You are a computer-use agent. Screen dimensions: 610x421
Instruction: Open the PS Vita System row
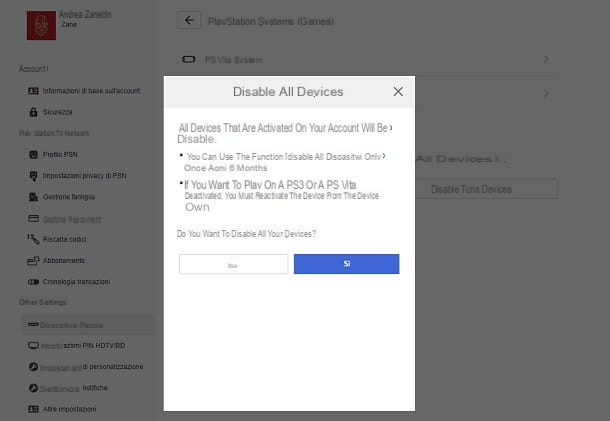point(366,60)
